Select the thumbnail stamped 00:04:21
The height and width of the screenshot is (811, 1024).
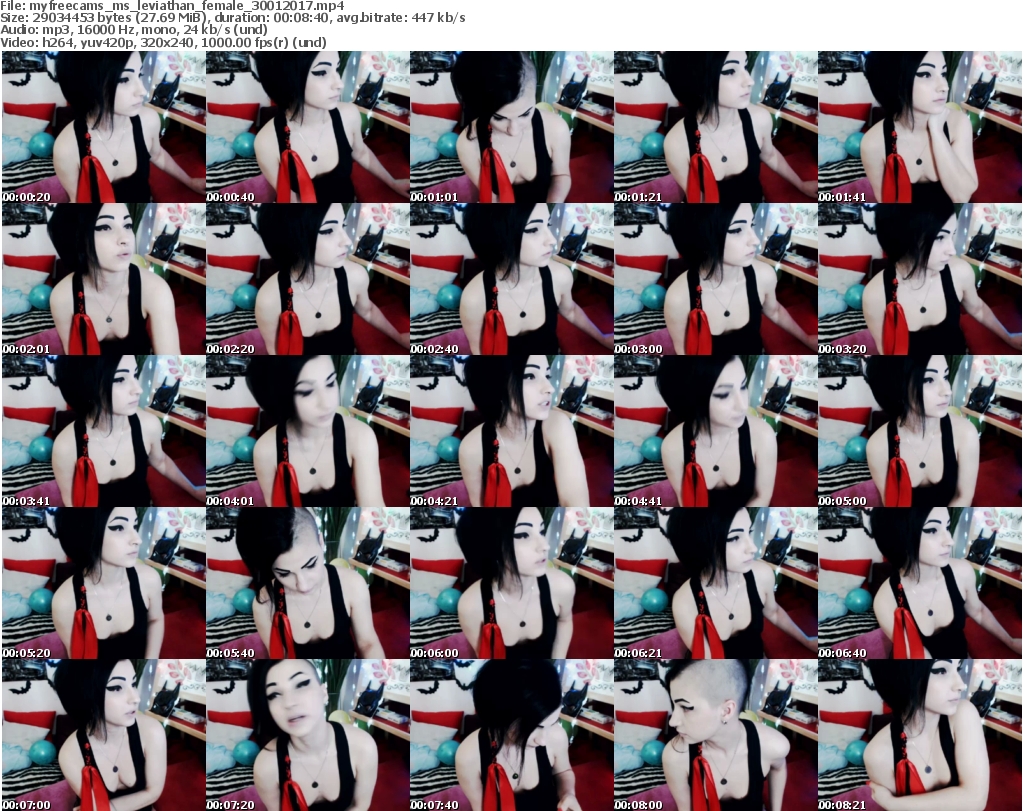(x=512, y=432)
